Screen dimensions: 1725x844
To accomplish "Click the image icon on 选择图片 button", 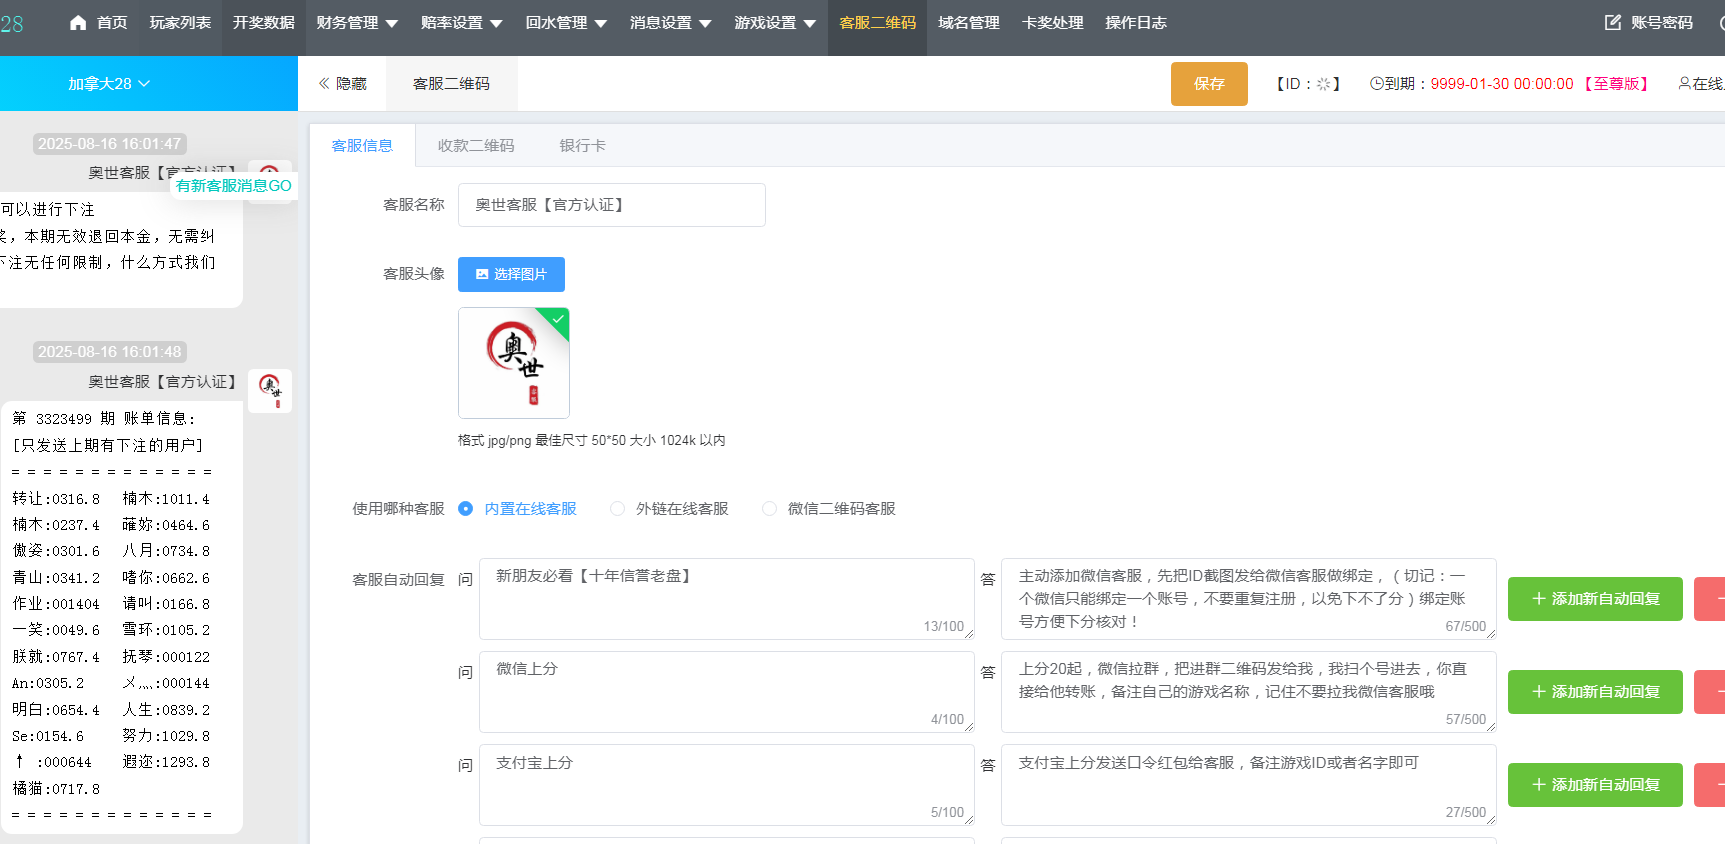I will click(482, 274).
